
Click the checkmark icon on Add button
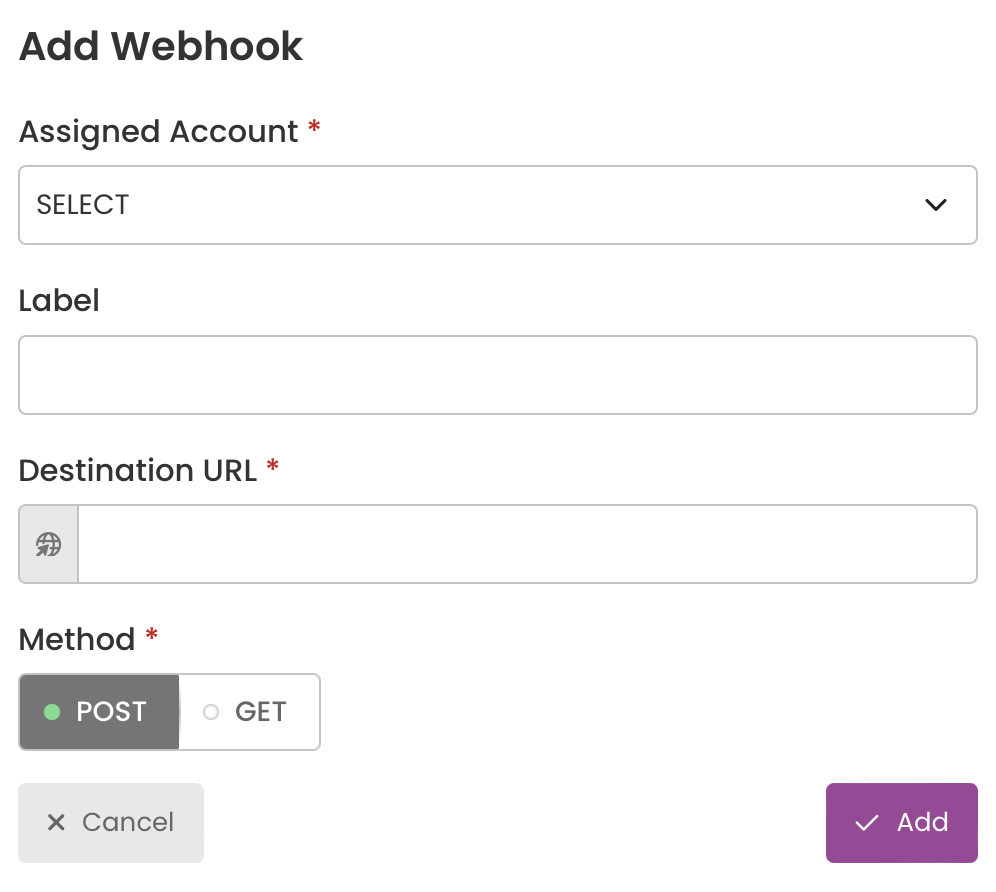click(x=866, y=823)
